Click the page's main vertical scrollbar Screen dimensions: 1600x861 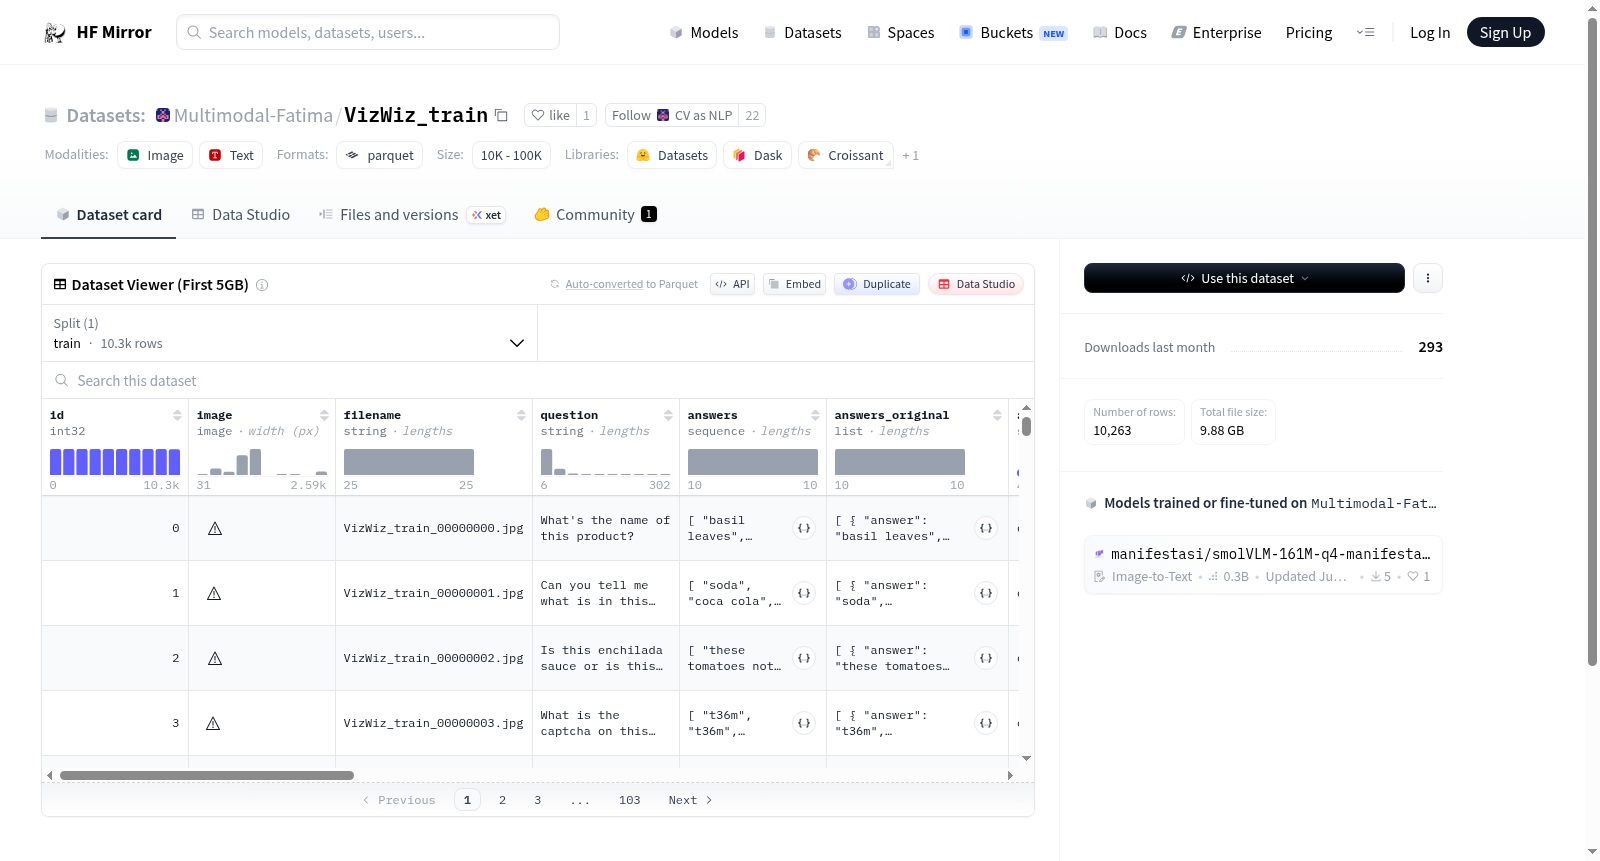tap(1593, 340)
